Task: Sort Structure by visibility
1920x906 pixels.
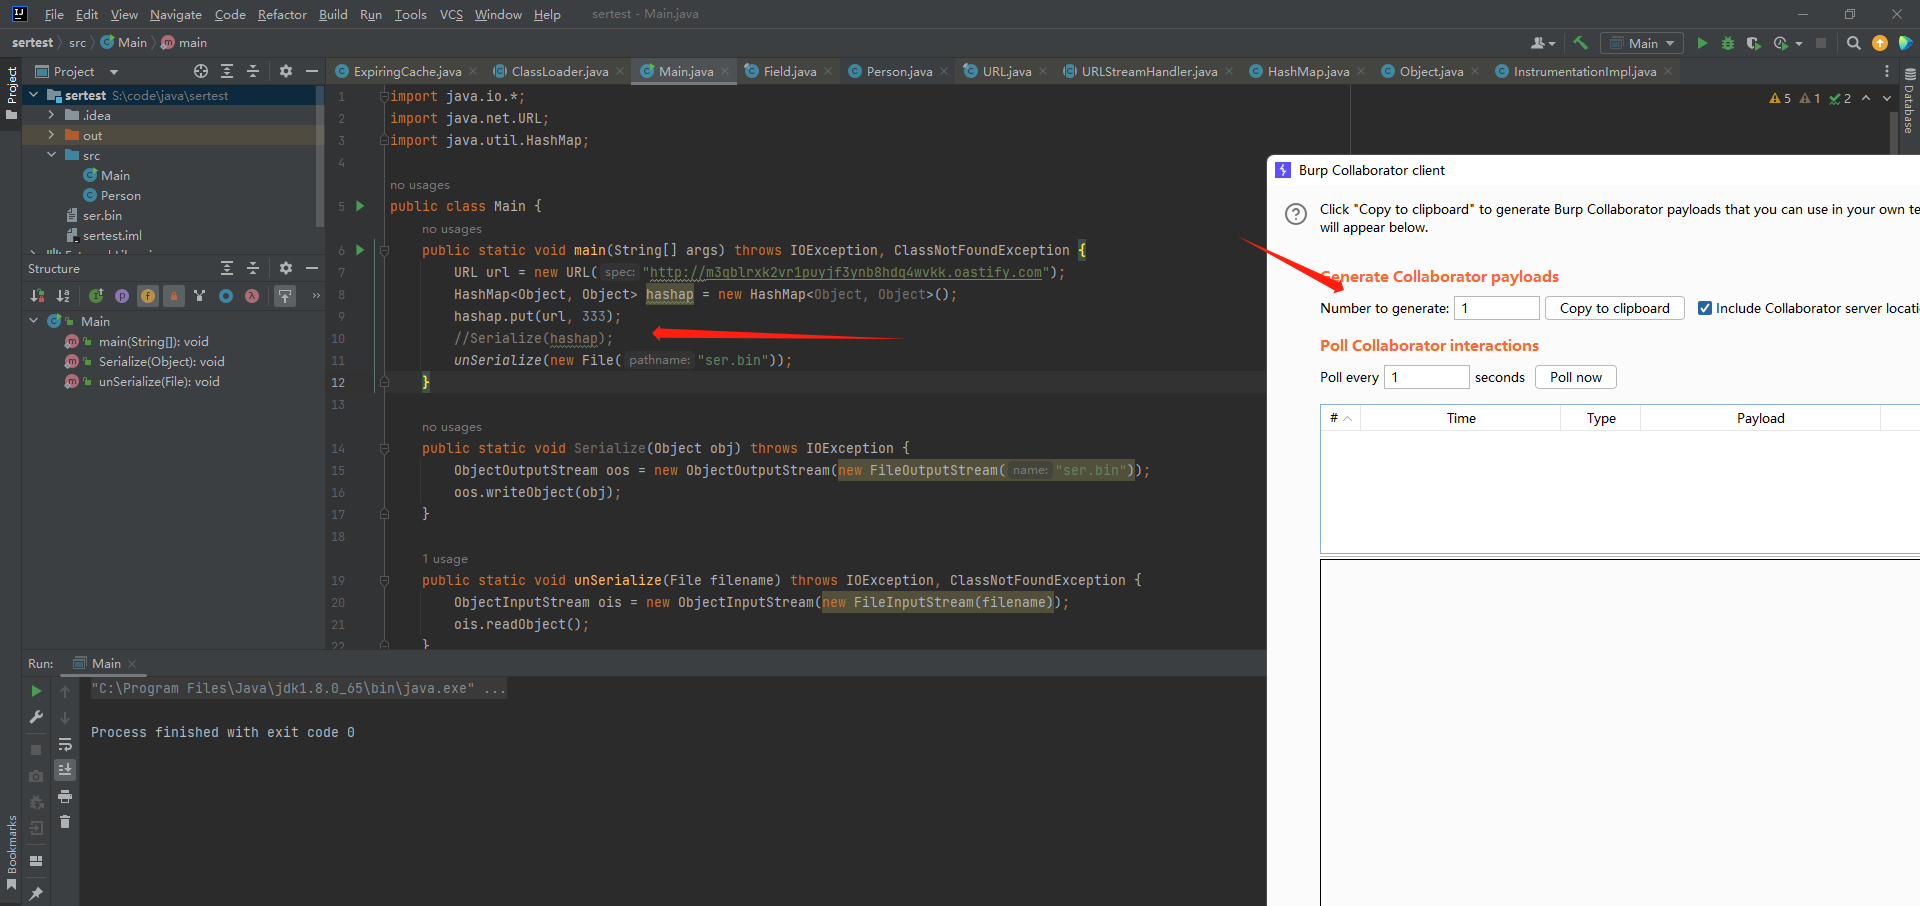Action: coord(37,295)
